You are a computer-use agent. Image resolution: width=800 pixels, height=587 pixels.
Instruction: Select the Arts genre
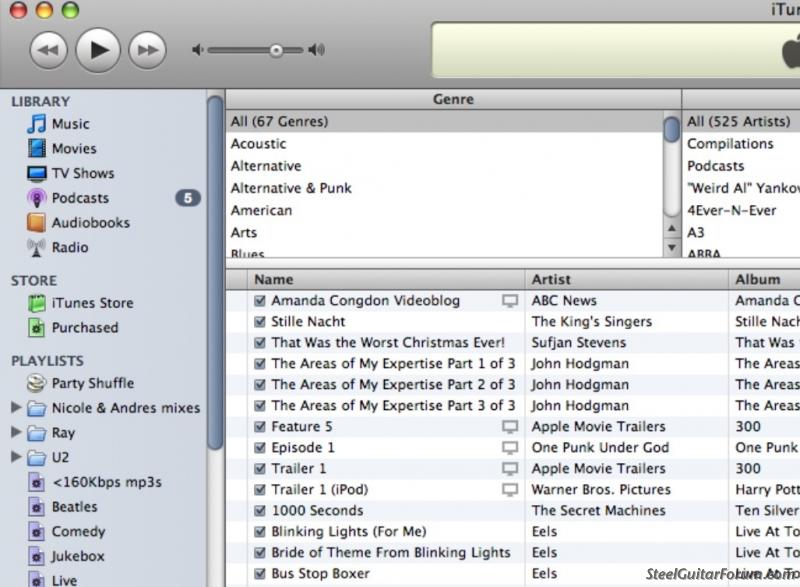pos(444,233)
